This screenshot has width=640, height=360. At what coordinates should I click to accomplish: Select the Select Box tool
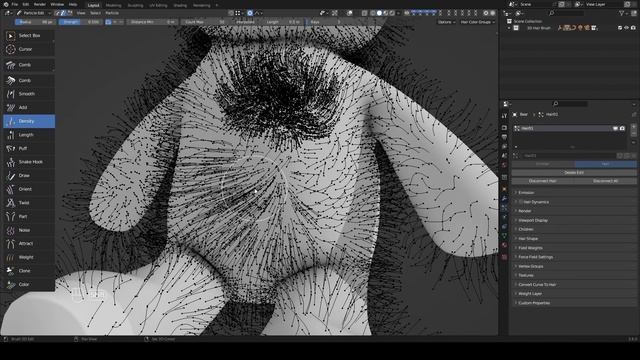(x=29, y=36)
